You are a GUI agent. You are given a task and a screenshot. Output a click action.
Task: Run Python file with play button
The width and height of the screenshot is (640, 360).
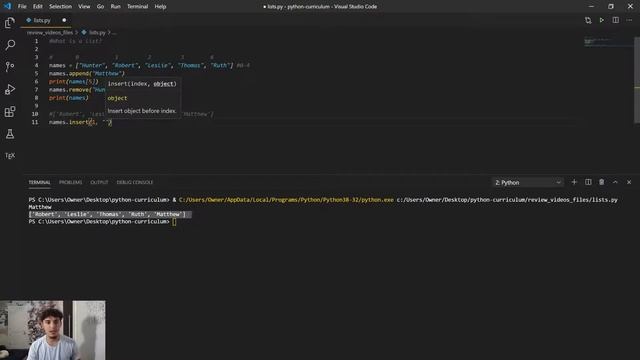coord(602,20)
